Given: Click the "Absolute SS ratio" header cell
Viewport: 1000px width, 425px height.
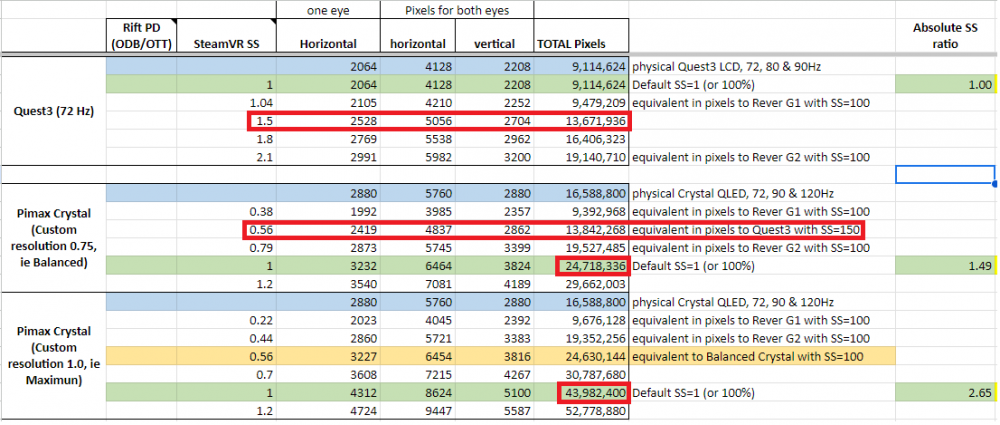Looking at the screenshot, I should 946,36.
